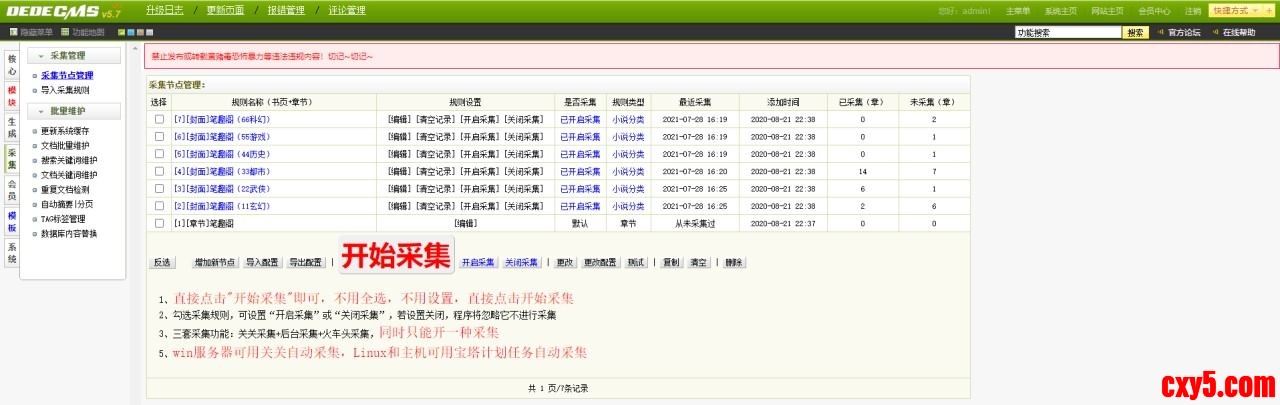This screenshot has width=1280, height=405.
Task: Click the 在线帮助 online help icon
Action: (x=1214, y=33)
